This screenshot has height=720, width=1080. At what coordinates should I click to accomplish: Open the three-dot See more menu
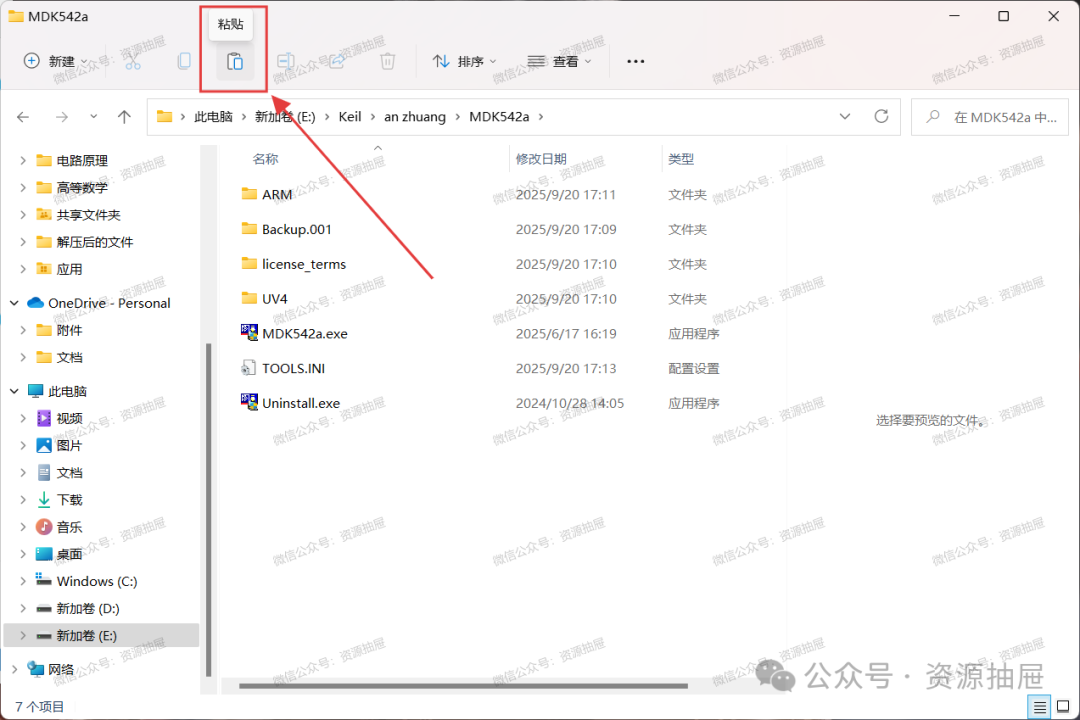coord(636,61)
